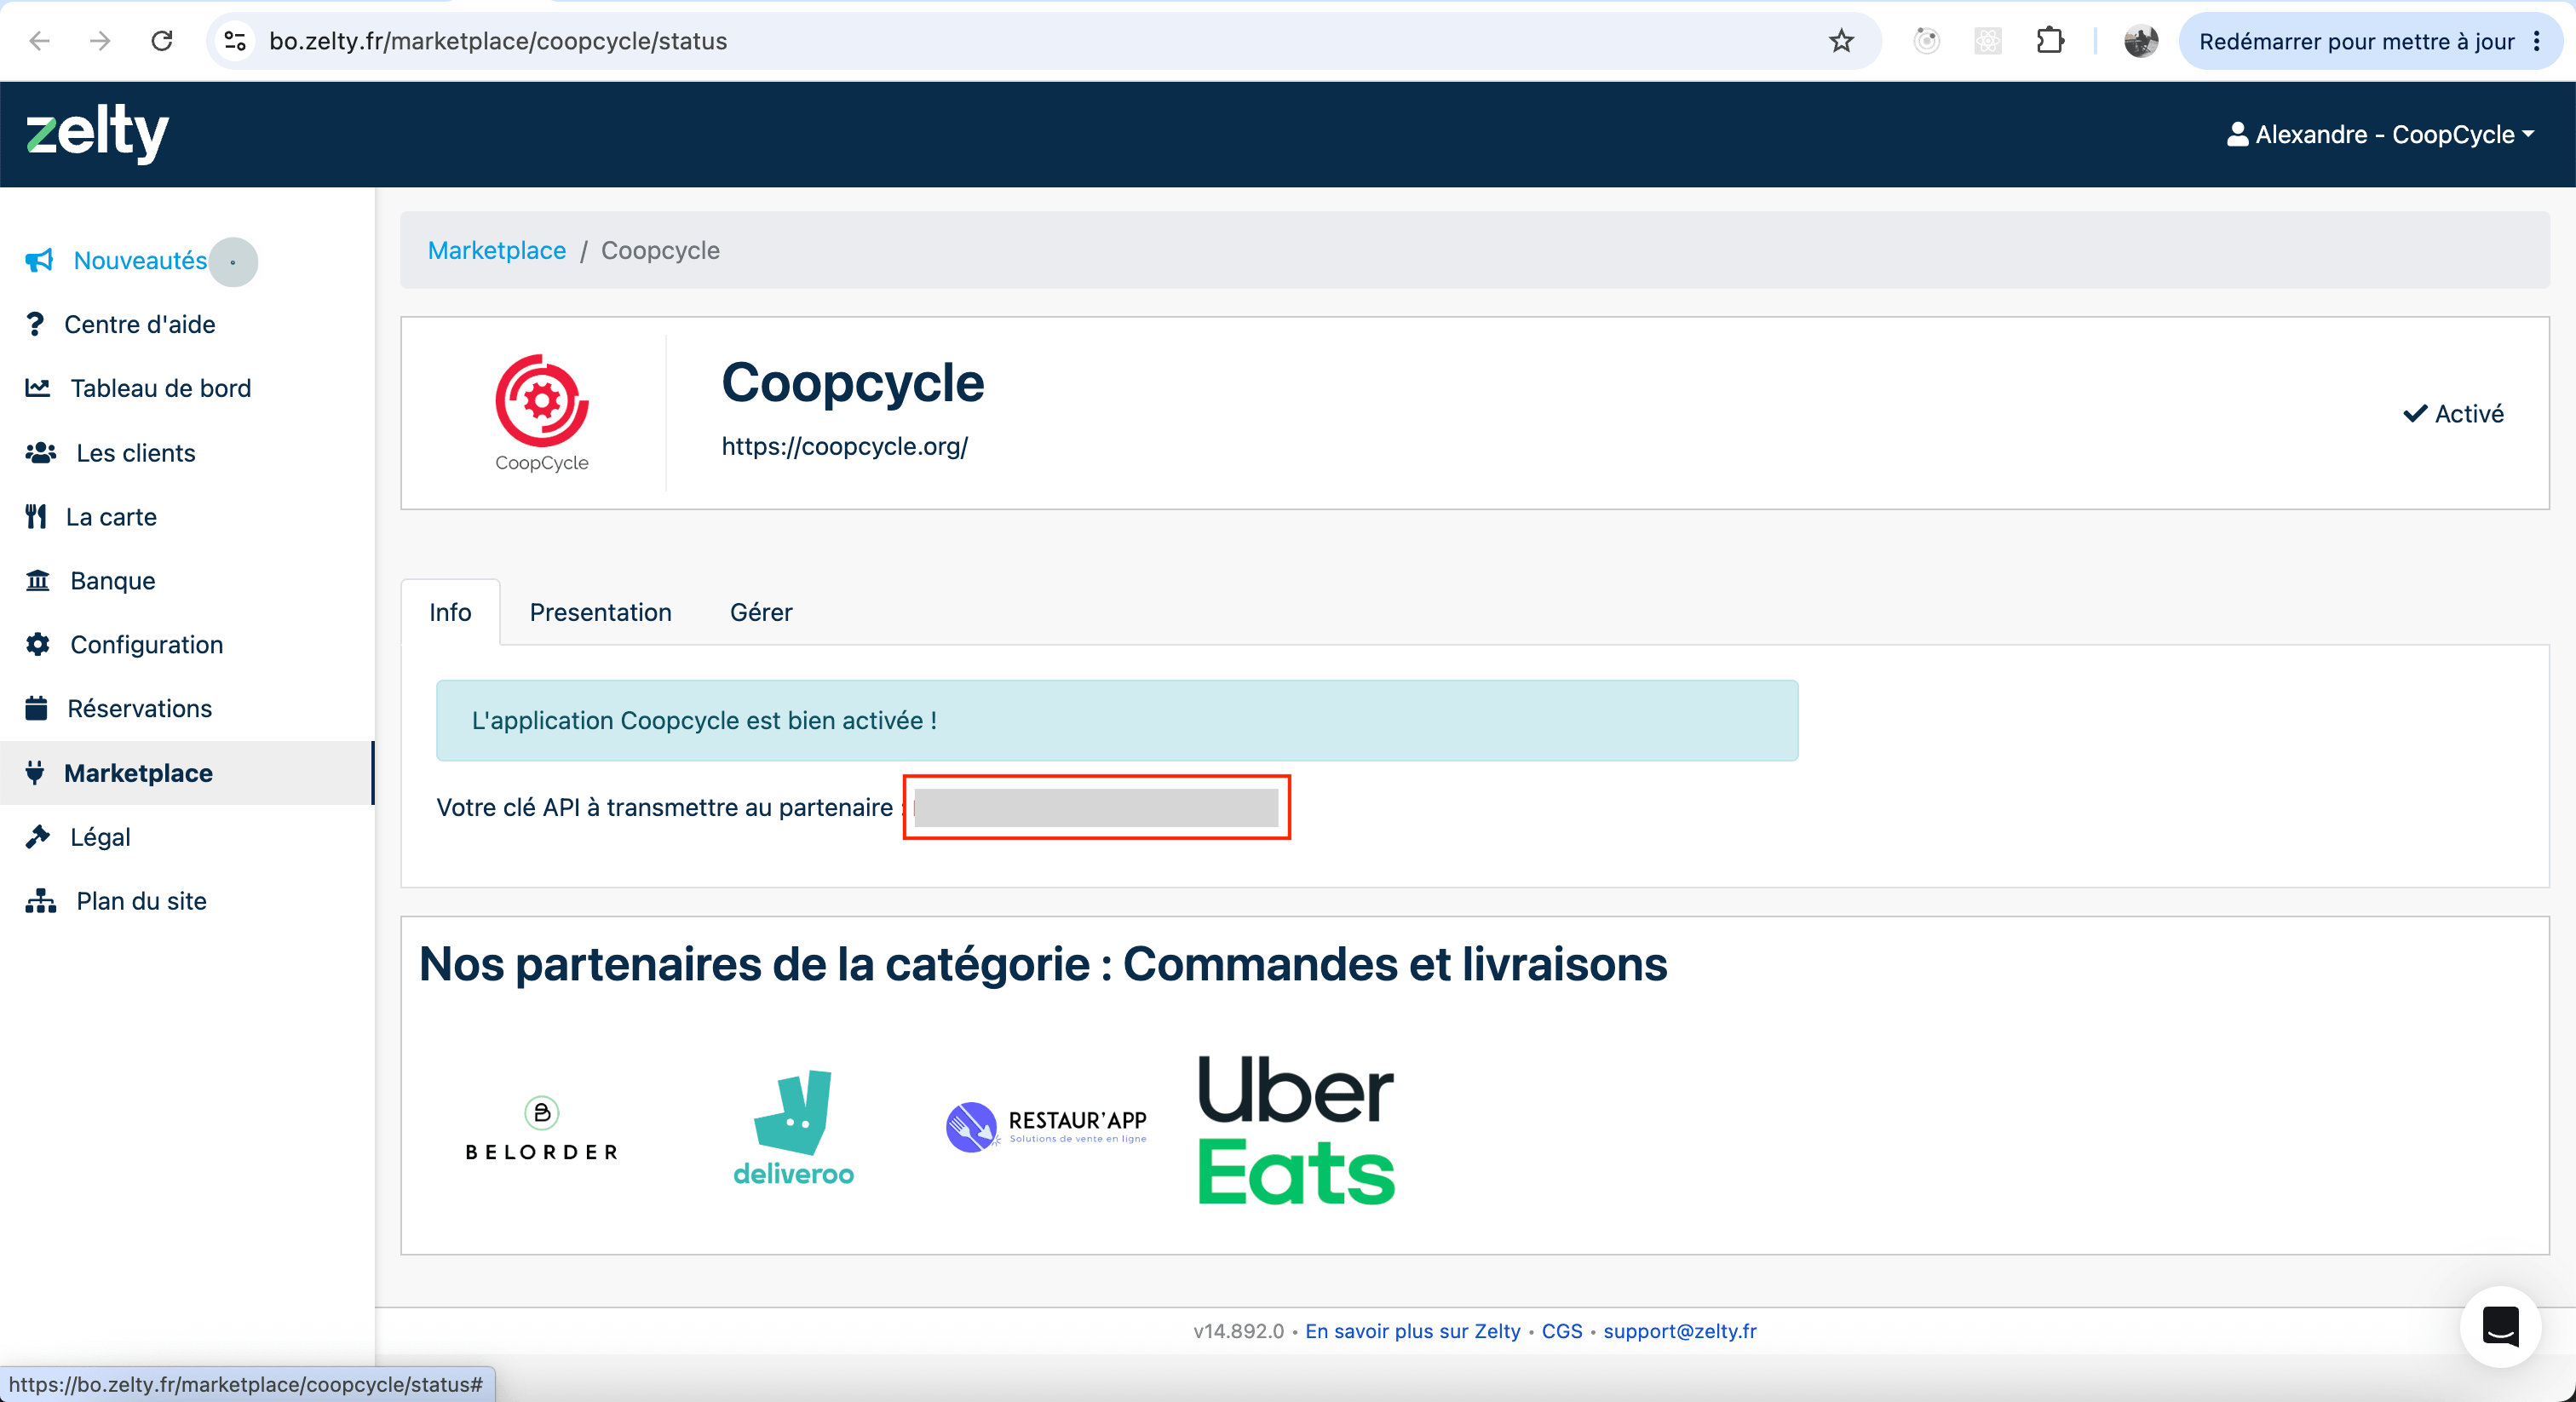The height and width of the screenshot is (1402, 2576).
Task: Click the Zelty logo
Action: point(97,133)
